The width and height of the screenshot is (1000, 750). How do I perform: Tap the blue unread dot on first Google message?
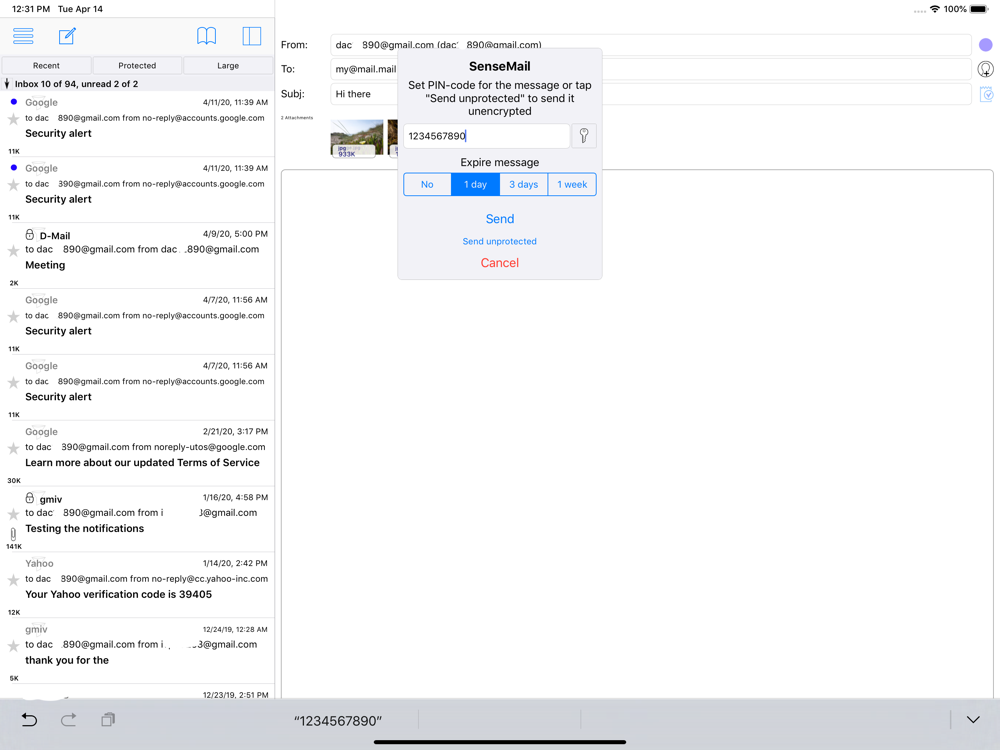(13, 101)
